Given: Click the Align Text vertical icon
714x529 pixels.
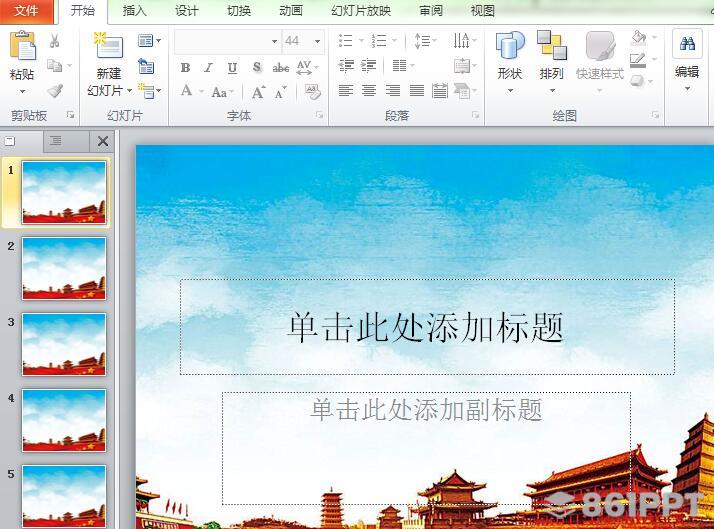Looking at the screenshot, I should (x=462, y=66).
